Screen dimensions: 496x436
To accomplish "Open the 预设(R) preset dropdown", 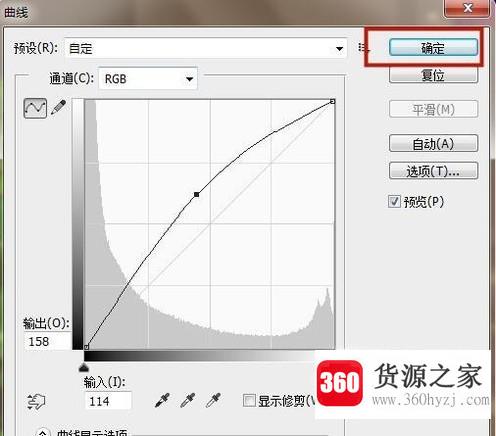I will [206, 49].
